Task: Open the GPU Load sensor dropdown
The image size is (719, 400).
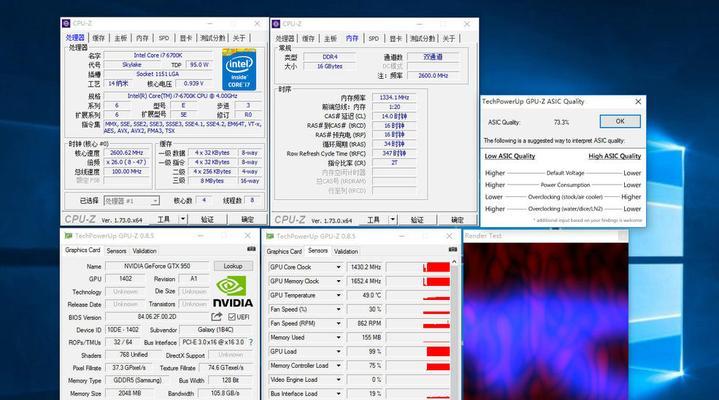Action: pos(338,352)
